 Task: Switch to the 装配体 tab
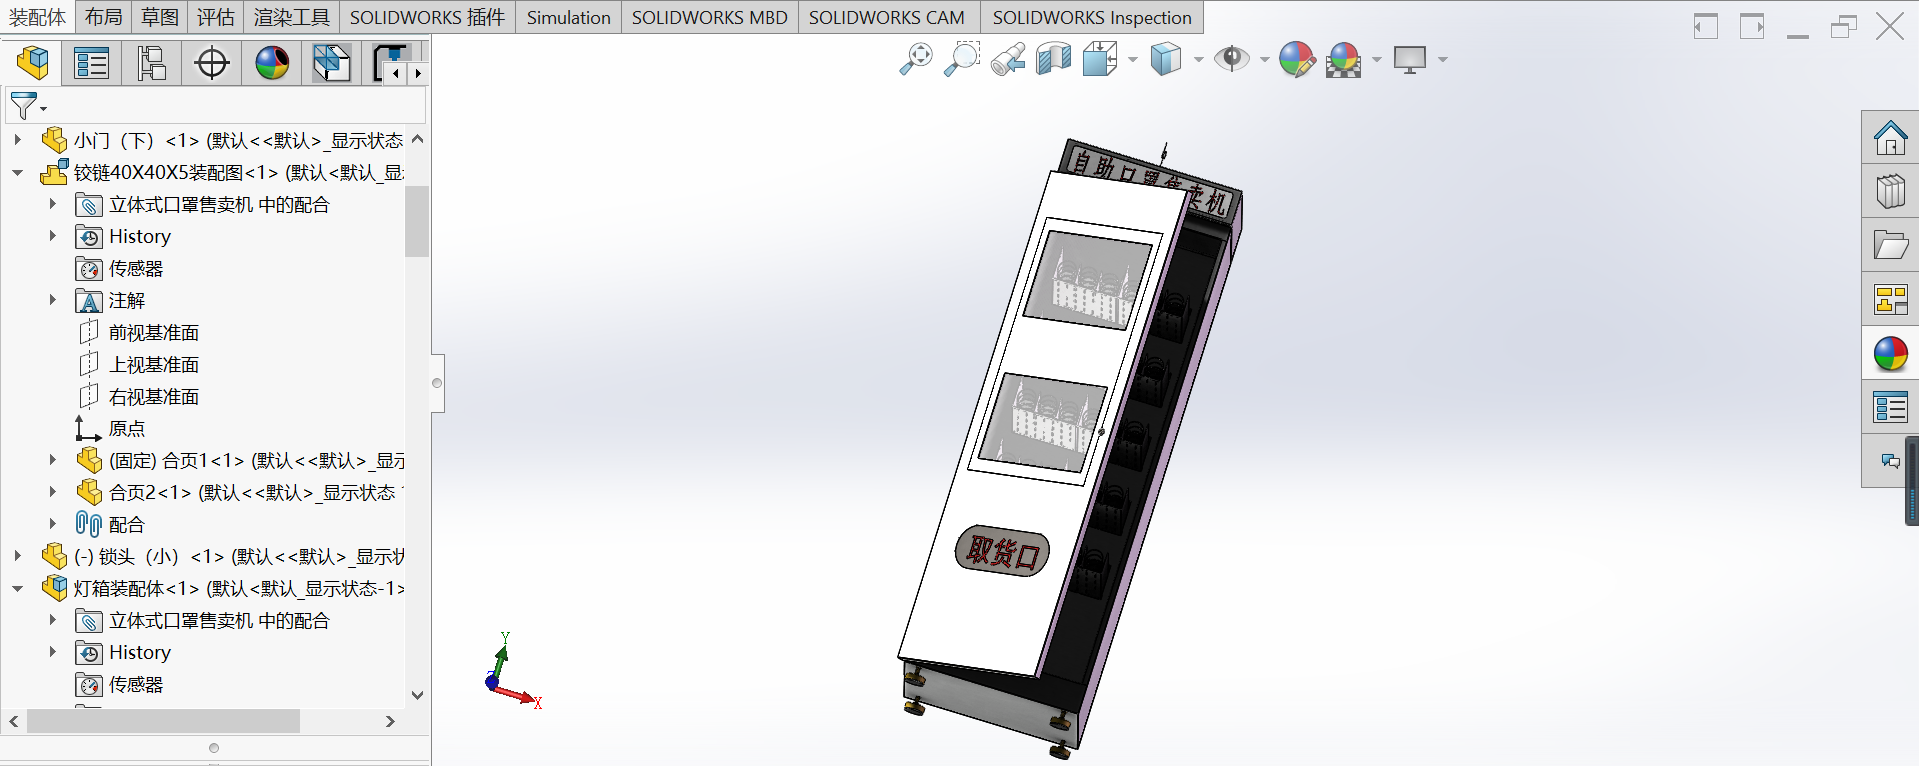(x=37, y=17)
